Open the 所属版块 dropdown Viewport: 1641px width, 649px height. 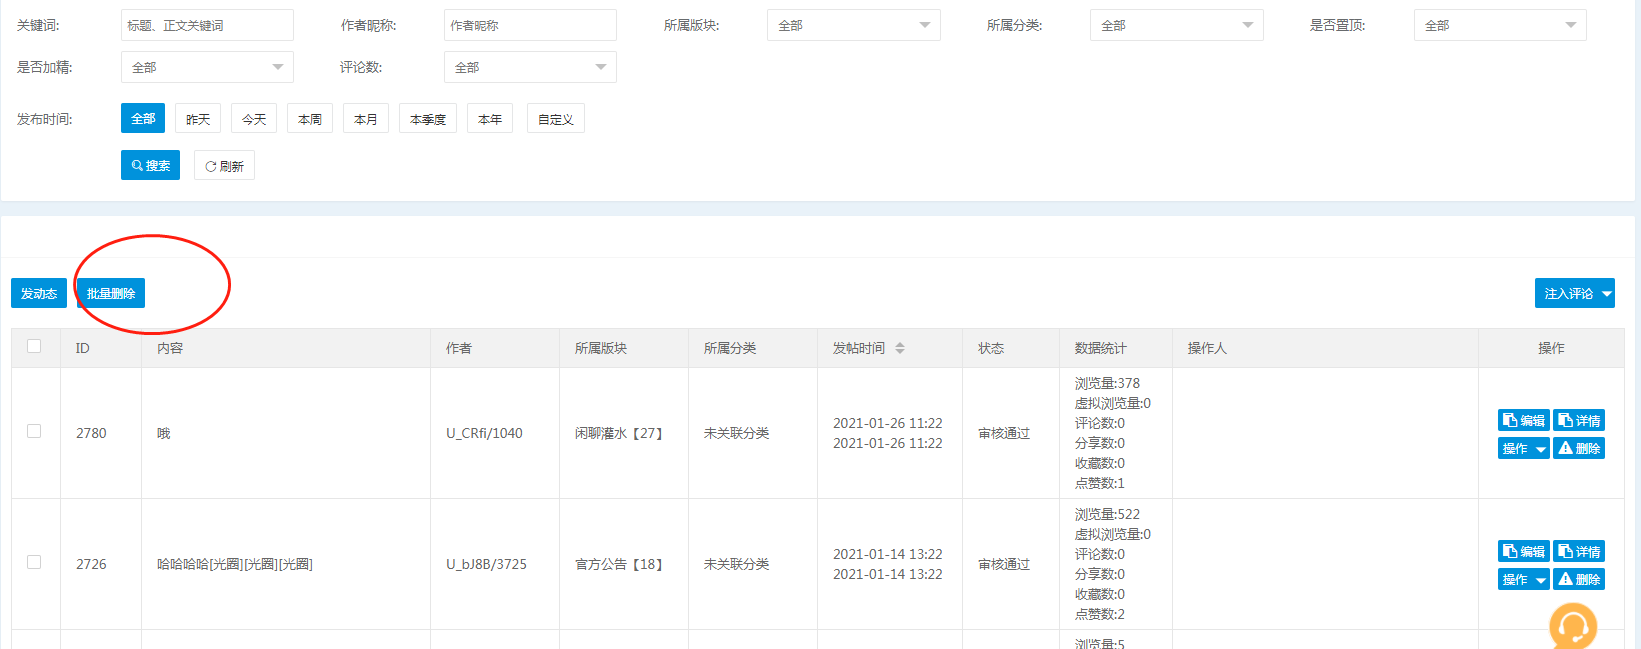tap(853, 25)
